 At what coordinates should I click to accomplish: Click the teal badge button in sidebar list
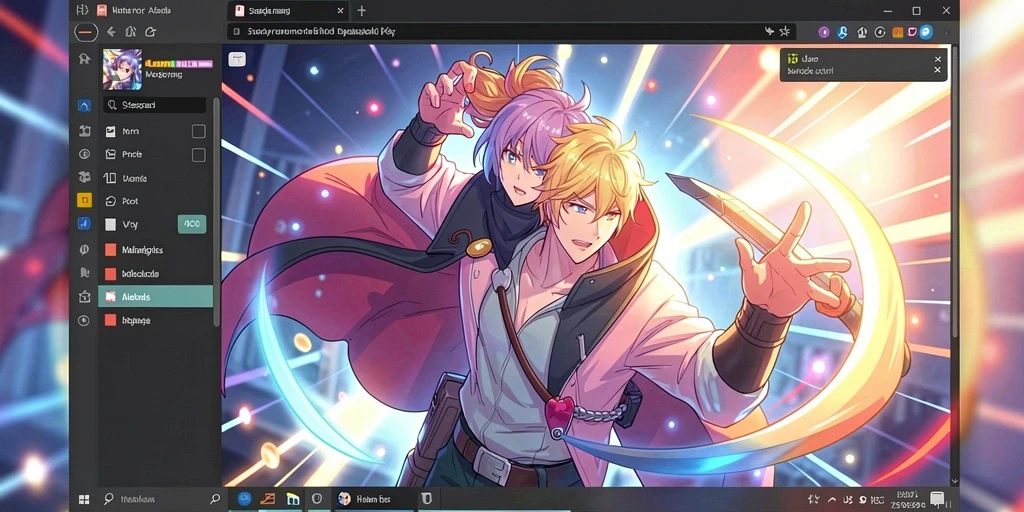[x=192, y=224]
